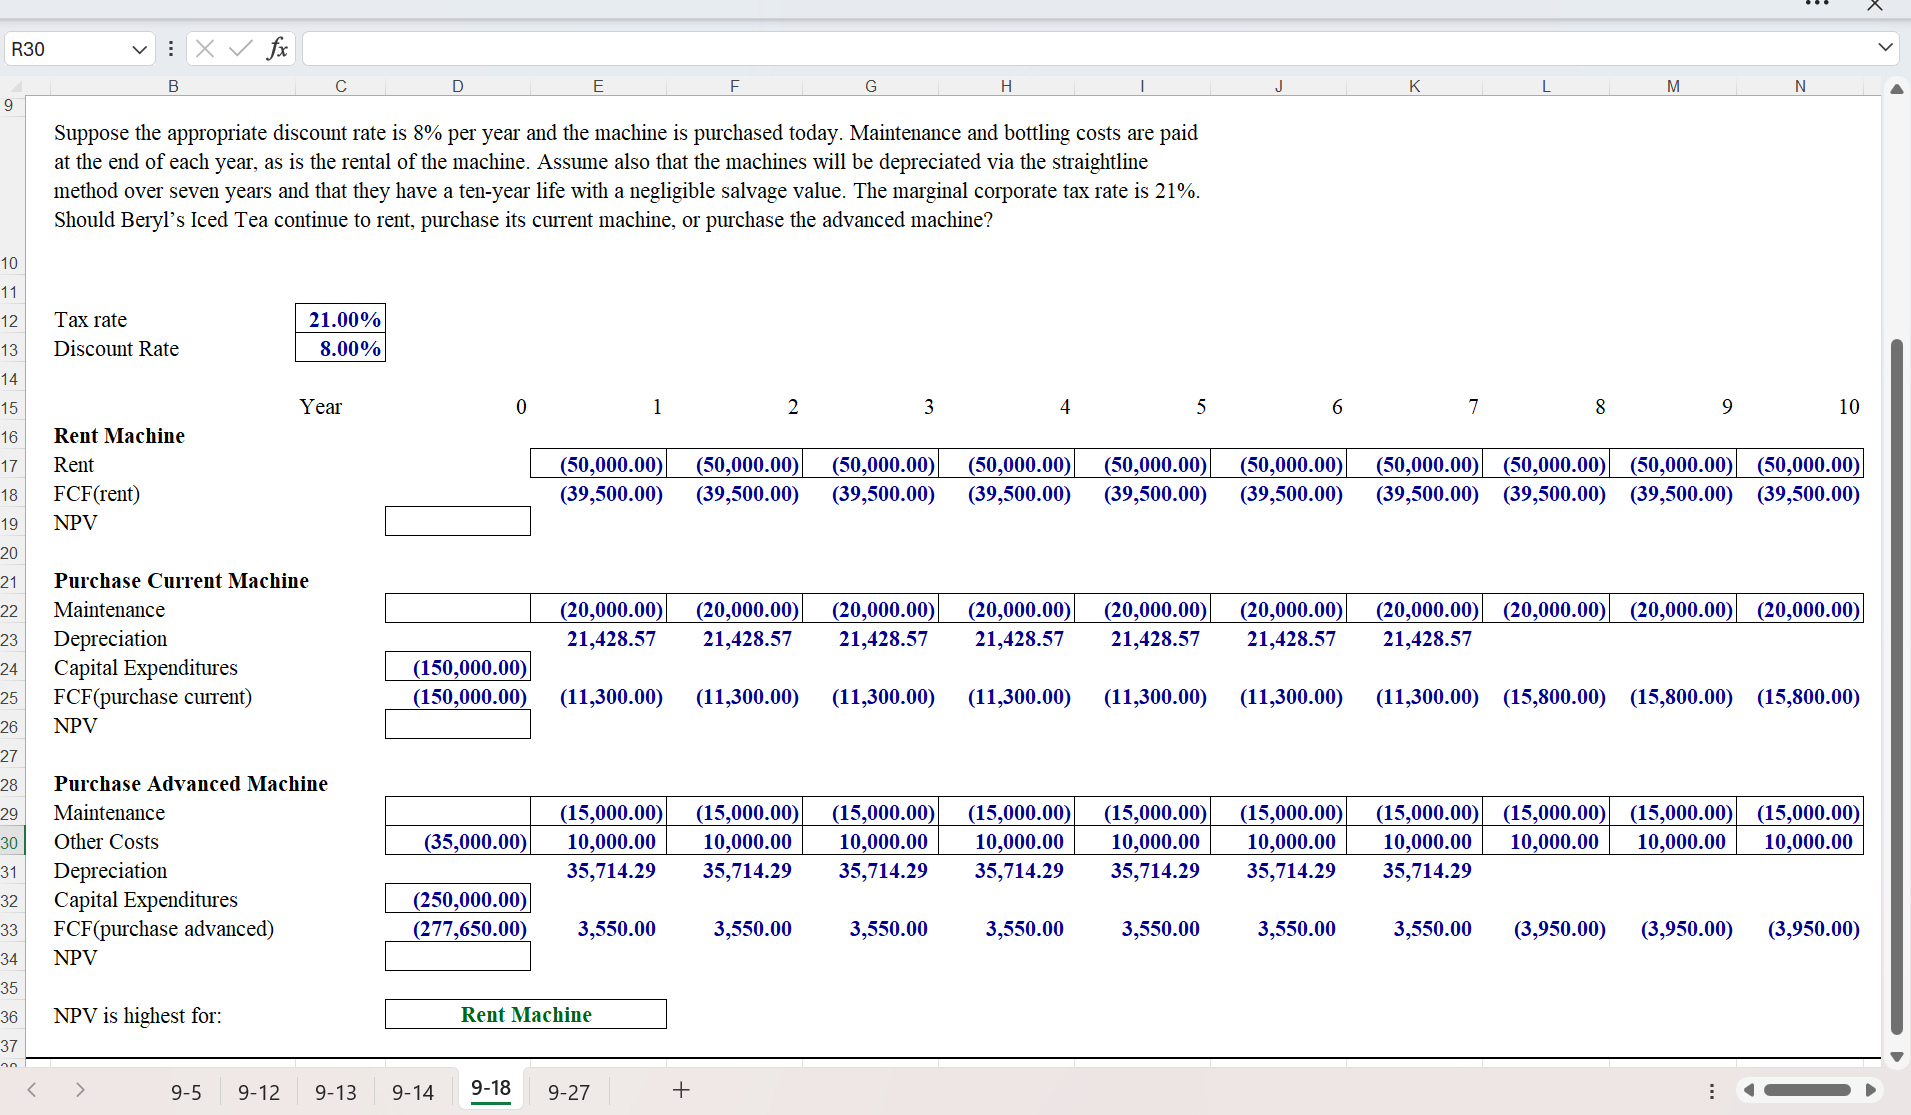This screenshot has width=1911, height=1115.
Task: Select the empty Maintenance year 0 cell row 22
Action: 458,608
